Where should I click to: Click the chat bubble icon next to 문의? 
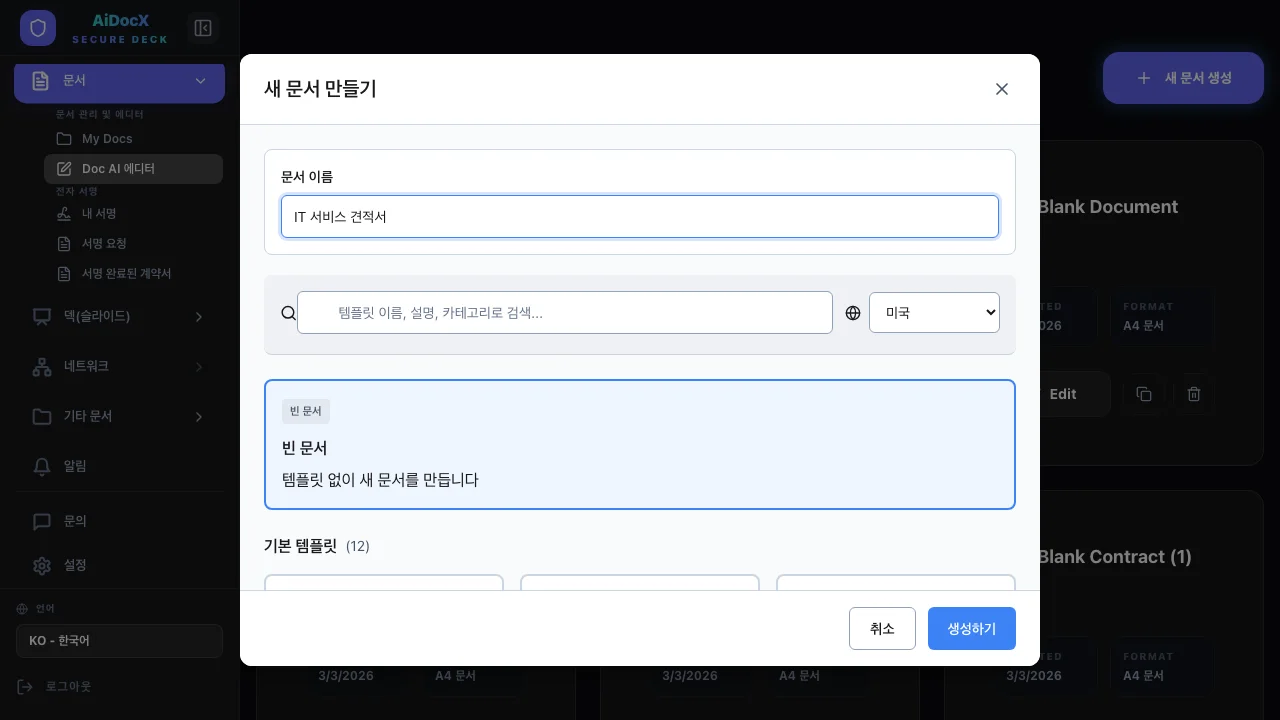tap(42, 521)
